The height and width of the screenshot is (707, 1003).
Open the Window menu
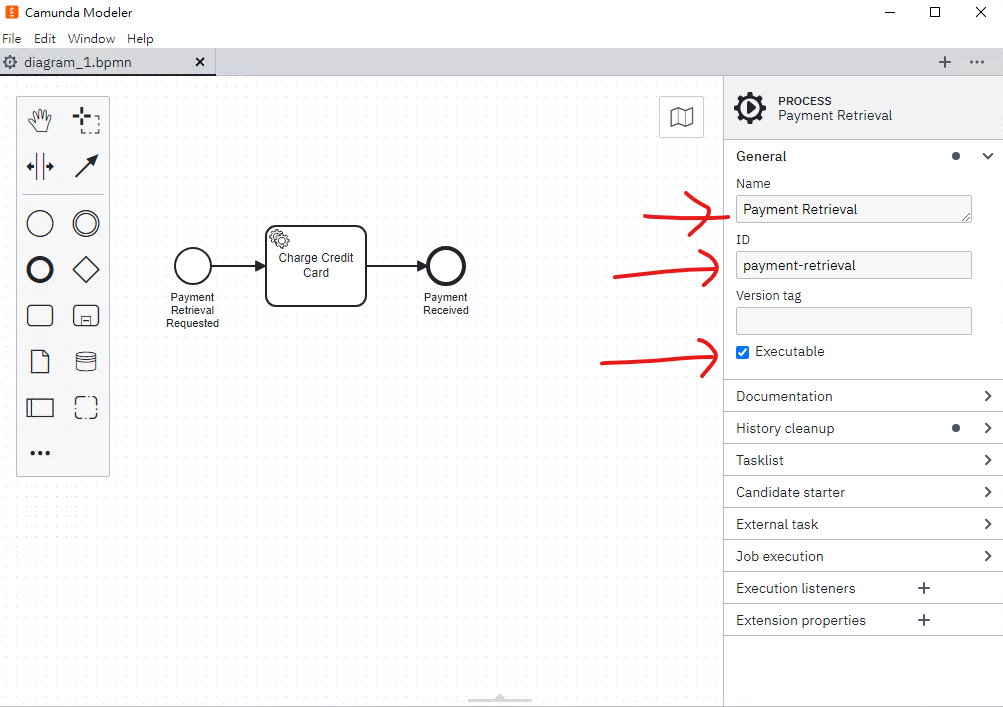[x=91, y=38]
